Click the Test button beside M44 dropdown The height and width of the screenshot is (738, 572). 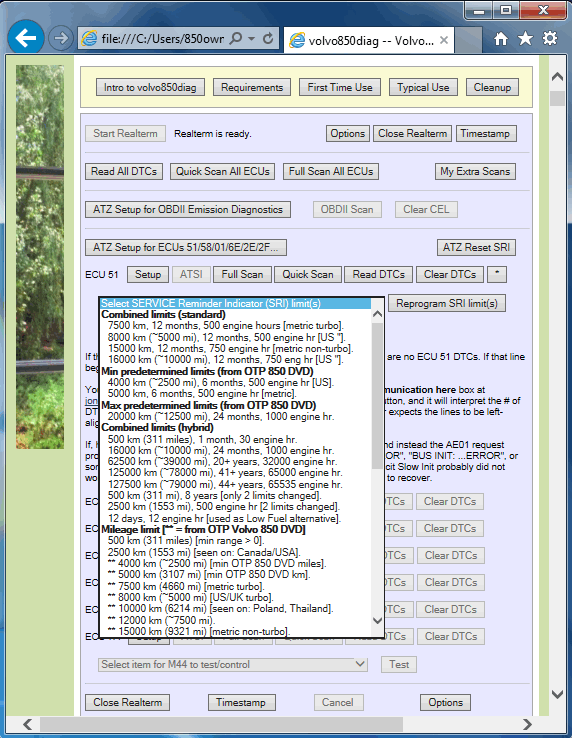click(x=399, y=665)
